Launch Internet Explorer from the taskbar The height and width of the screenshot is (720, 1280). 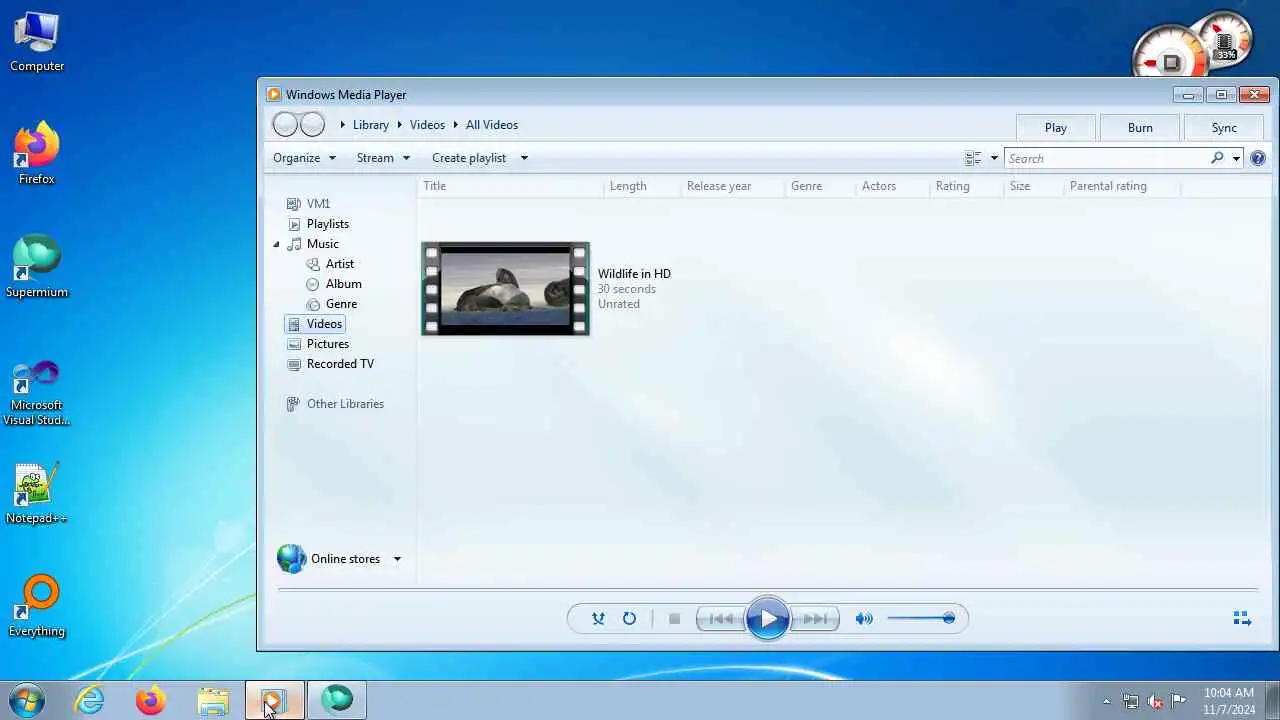pyautogui.click(x=90, y=700)
